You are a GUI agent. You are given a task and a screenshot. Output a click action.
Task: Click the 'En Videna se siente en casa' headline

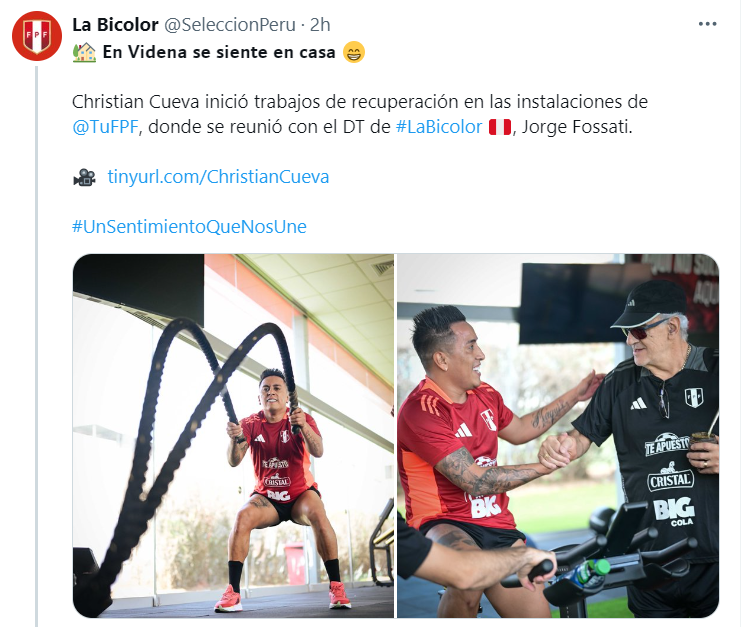click(219, 52)
